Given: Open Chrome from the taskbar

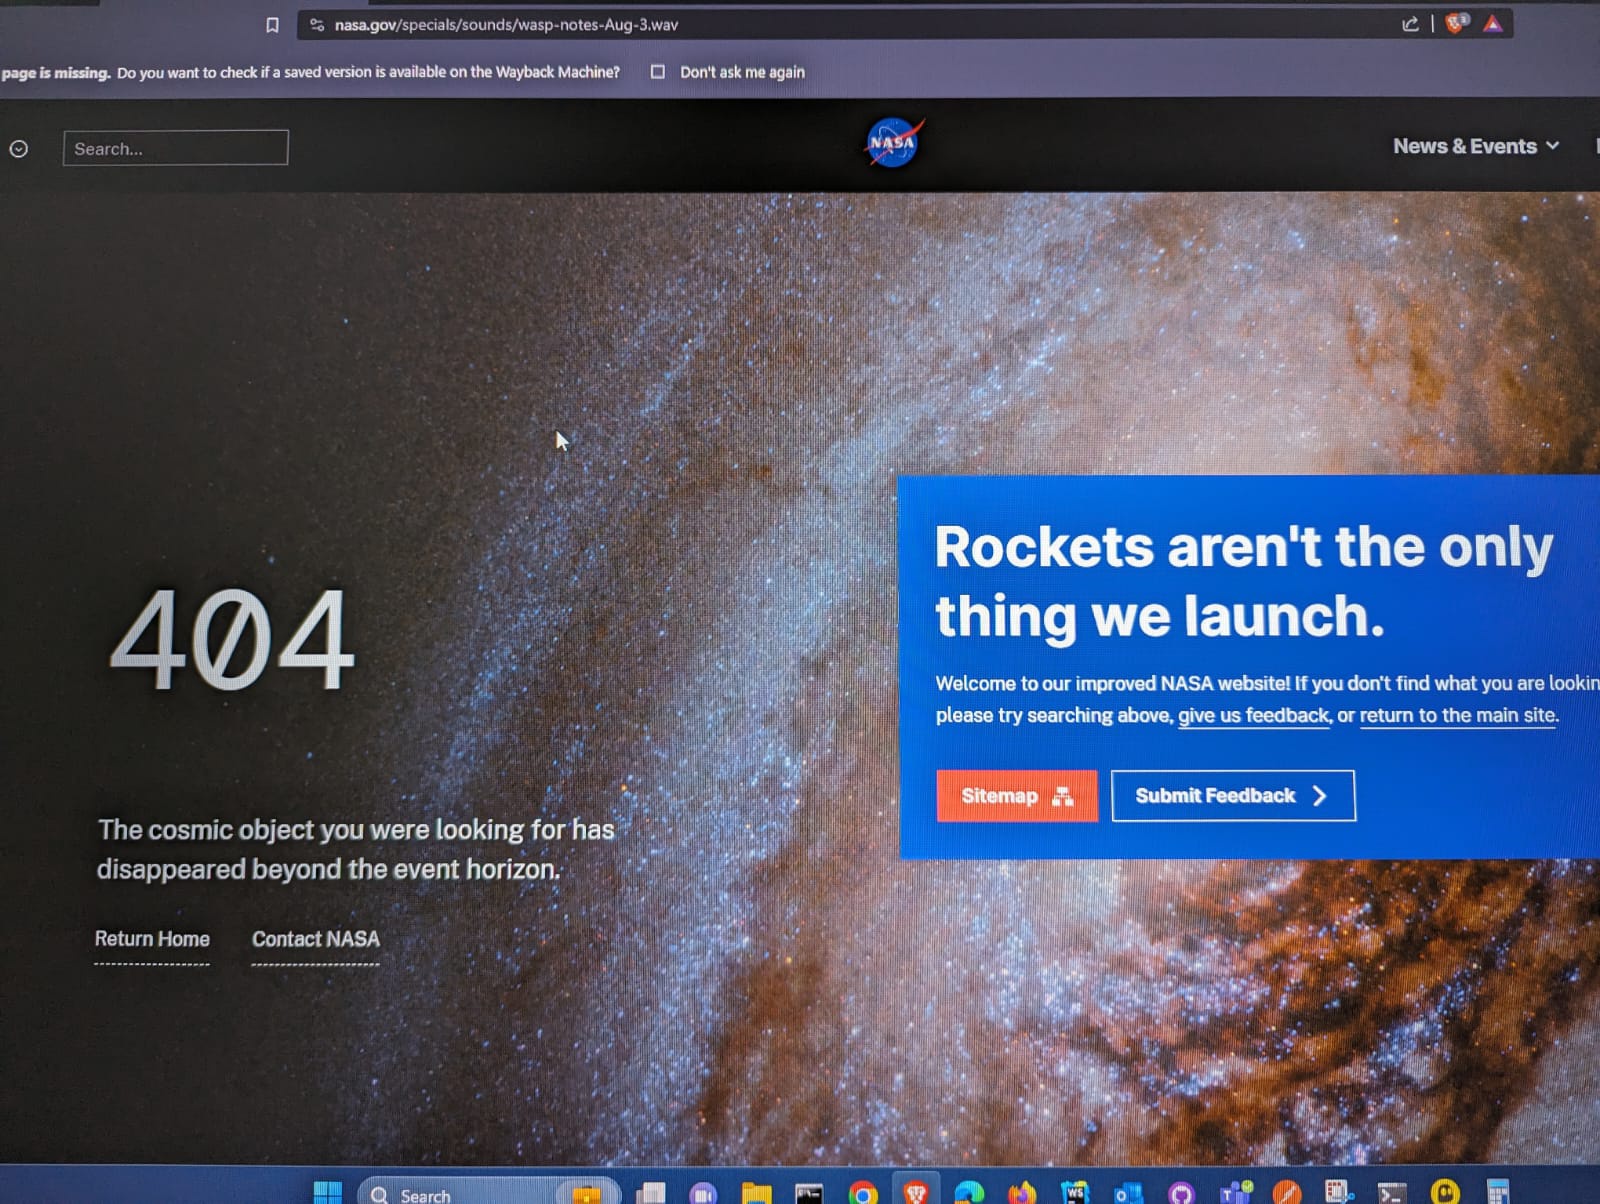Looking at the screenshot, I should 862,1193.
